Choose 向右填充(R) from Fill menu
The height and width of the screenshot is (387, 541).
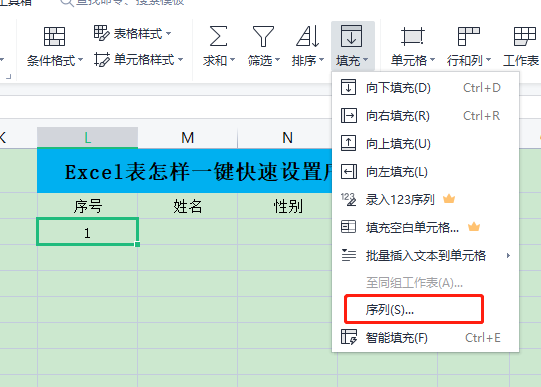click(425, 116)
